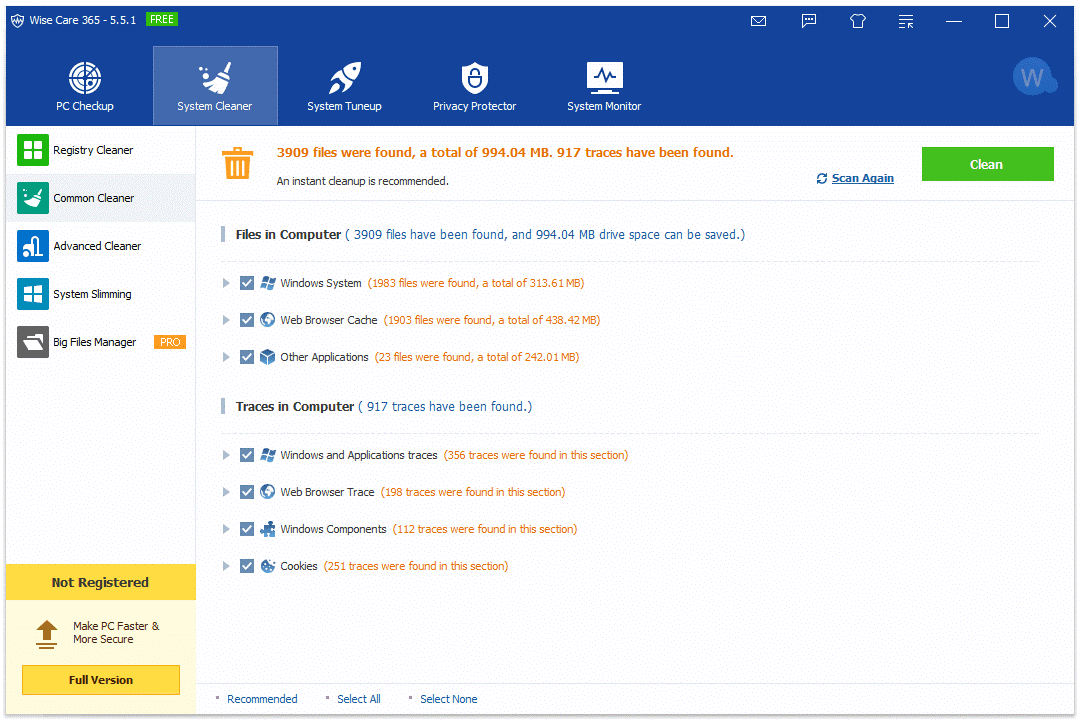Open the feedback chat bubble icon
Screen dimensions: 1080x720
coord(809,21)
